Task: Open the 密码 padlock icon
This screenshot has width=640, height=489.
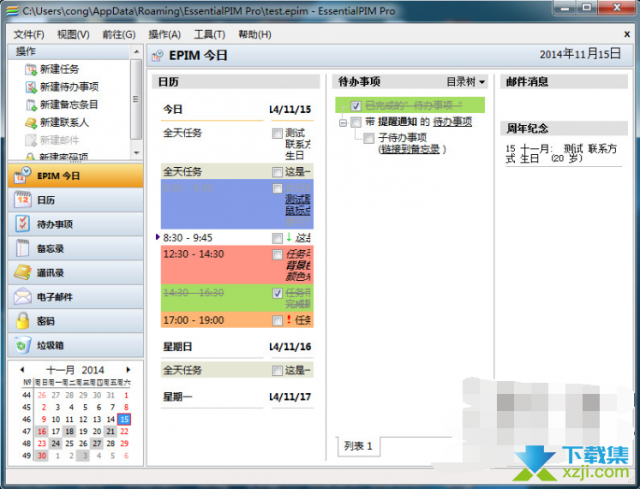Action: (22, 321)
